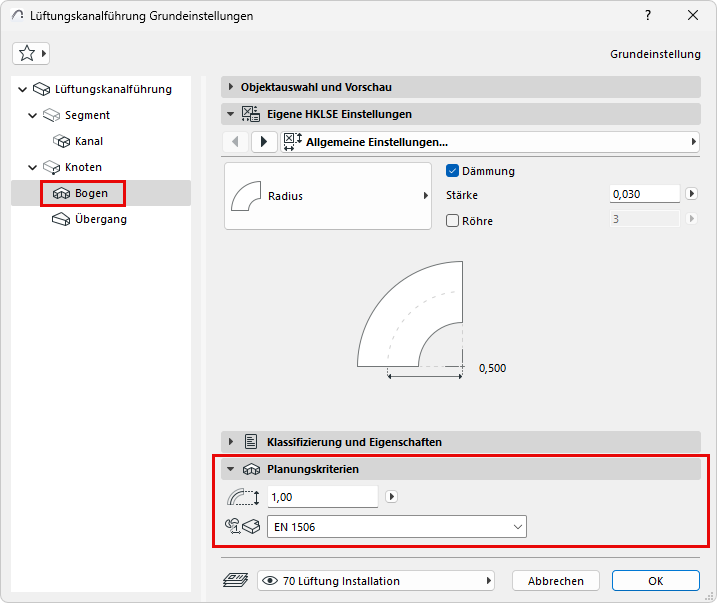Screen dimensions: 717x603
Task: Click the duct standard icon beside EN 1506
Action: [x=242, y=527]
